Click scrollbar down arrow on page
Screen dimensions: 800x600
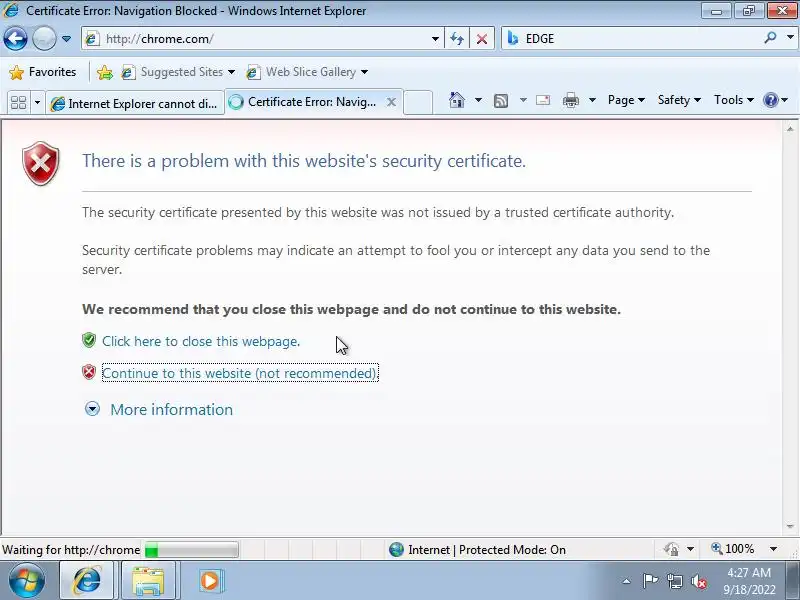tap(790, 526)
